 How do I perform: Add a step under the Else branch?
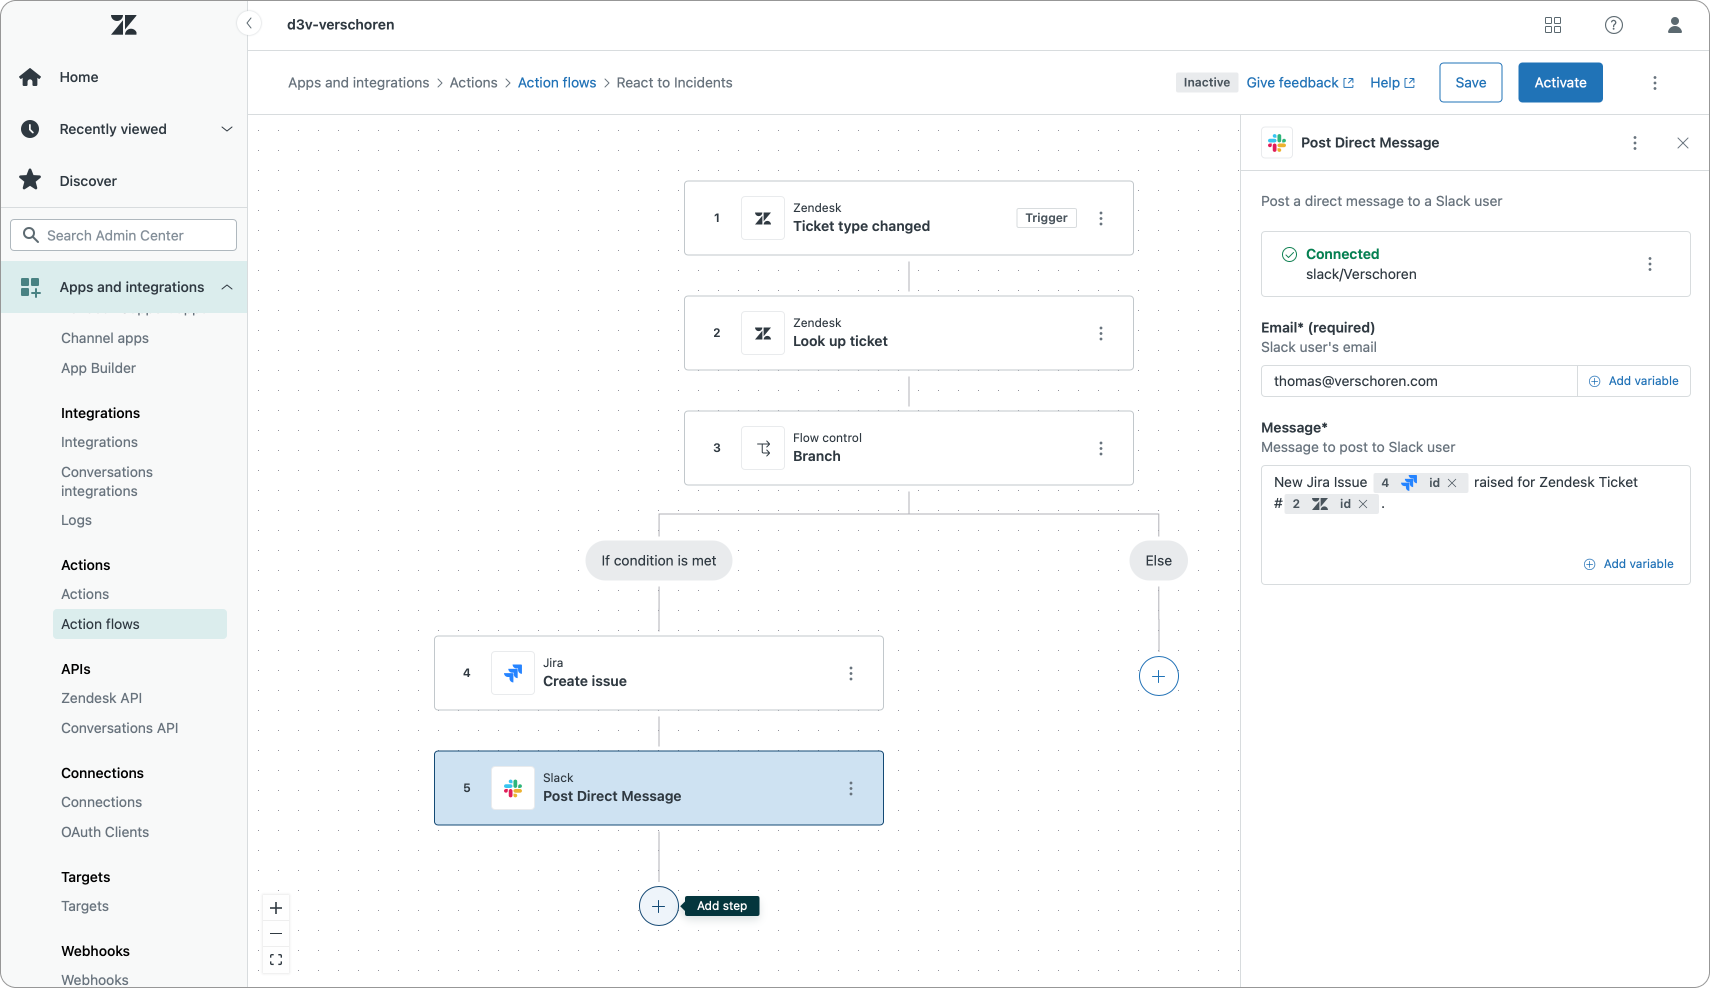(1159, 676)
